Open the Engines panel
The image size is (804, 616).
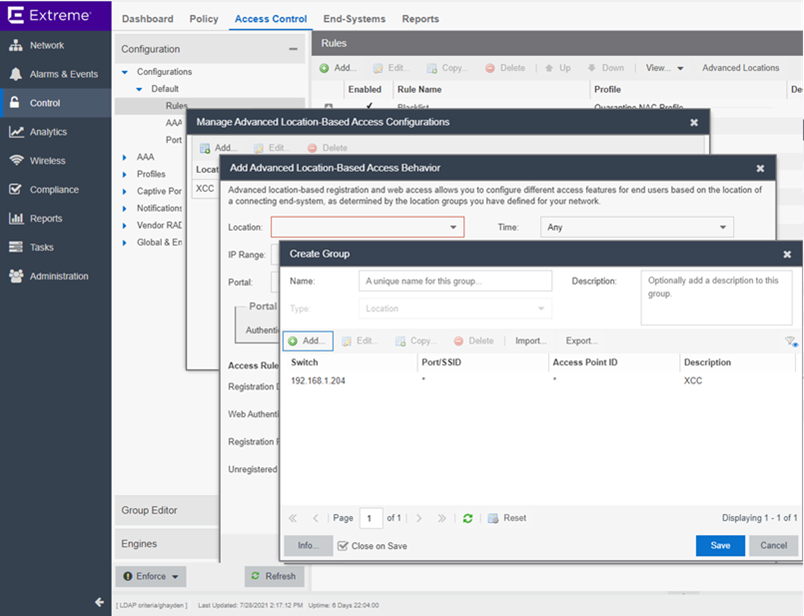(x=167, y=544)
